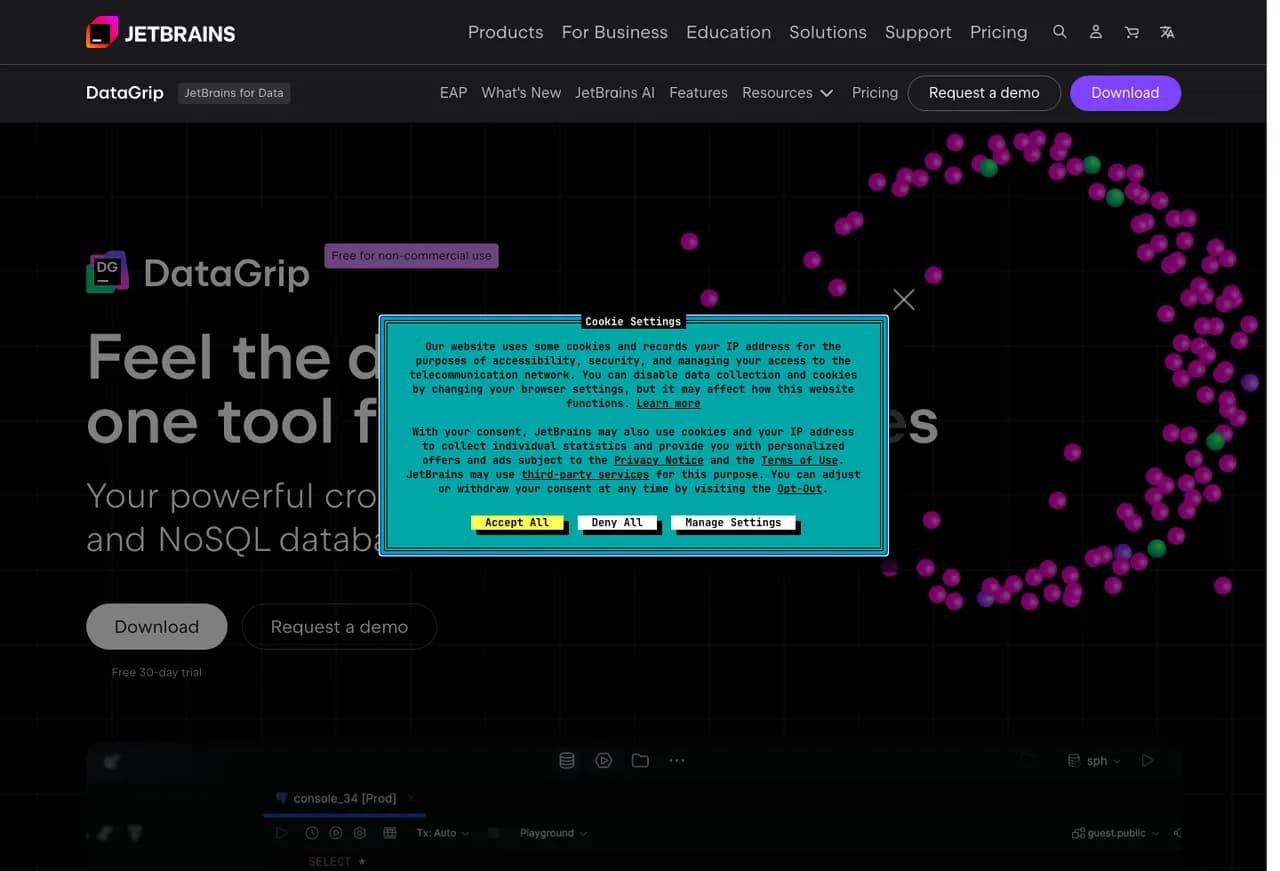Expand the Playground dropdown
The height and width of the screenshot is (871, 1280).
click(x=553, y=833)
